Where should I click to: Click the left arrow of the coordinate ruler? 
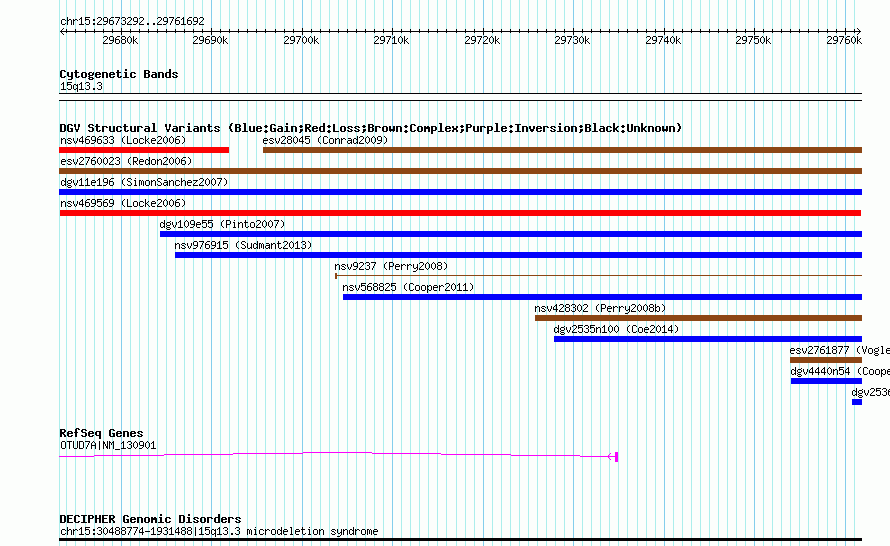62,32
